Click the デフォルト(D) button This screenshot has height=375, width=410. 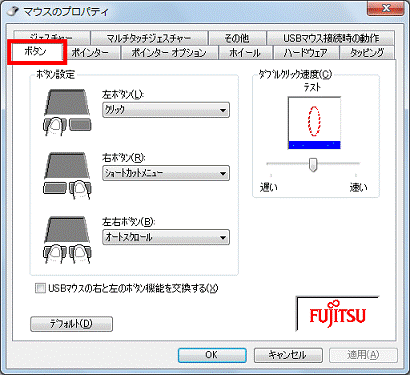coord(71,324)
